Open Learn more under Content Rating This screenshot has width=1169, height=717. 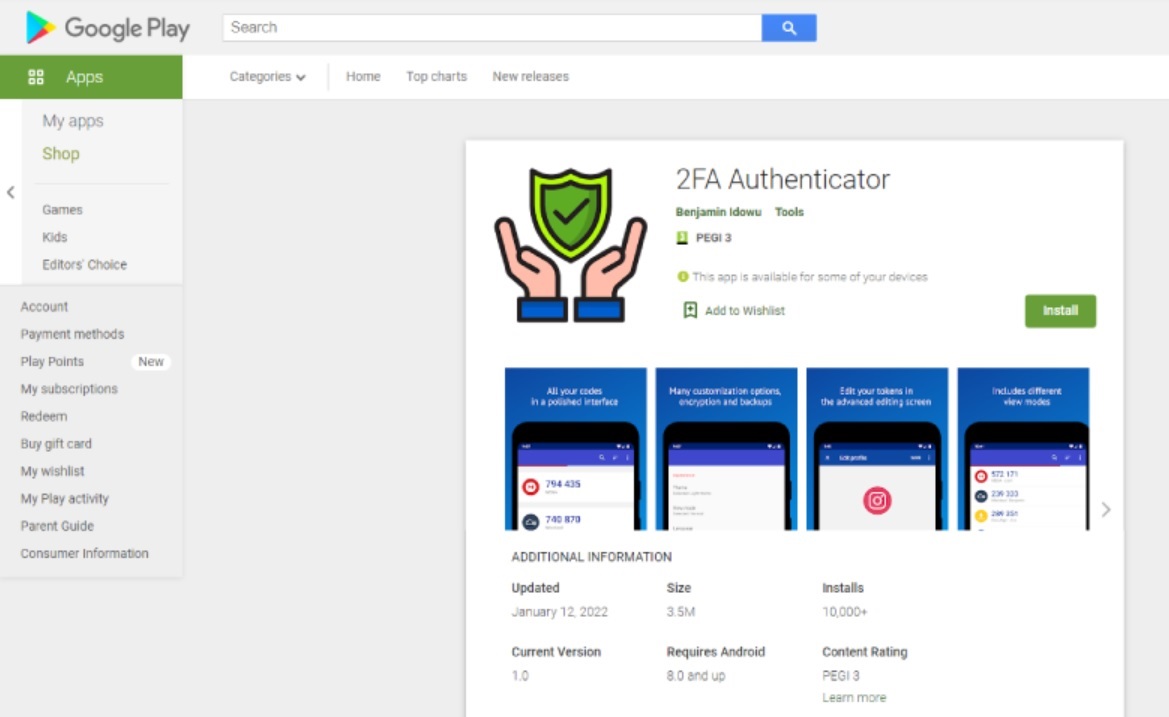click(854, 698)
